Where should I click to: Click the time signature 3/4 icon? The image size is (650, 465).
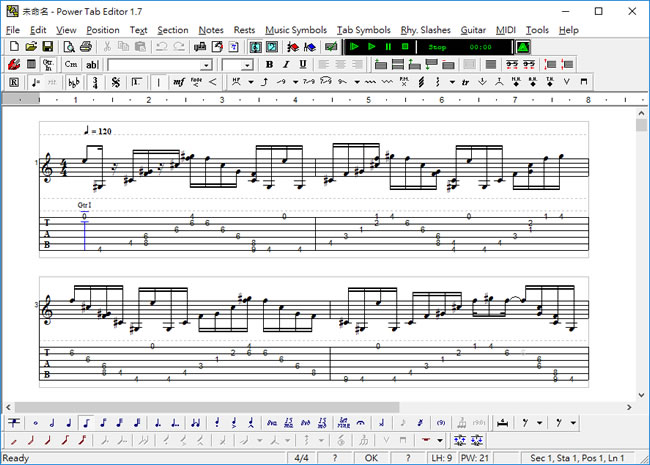[x=95, y=82]
